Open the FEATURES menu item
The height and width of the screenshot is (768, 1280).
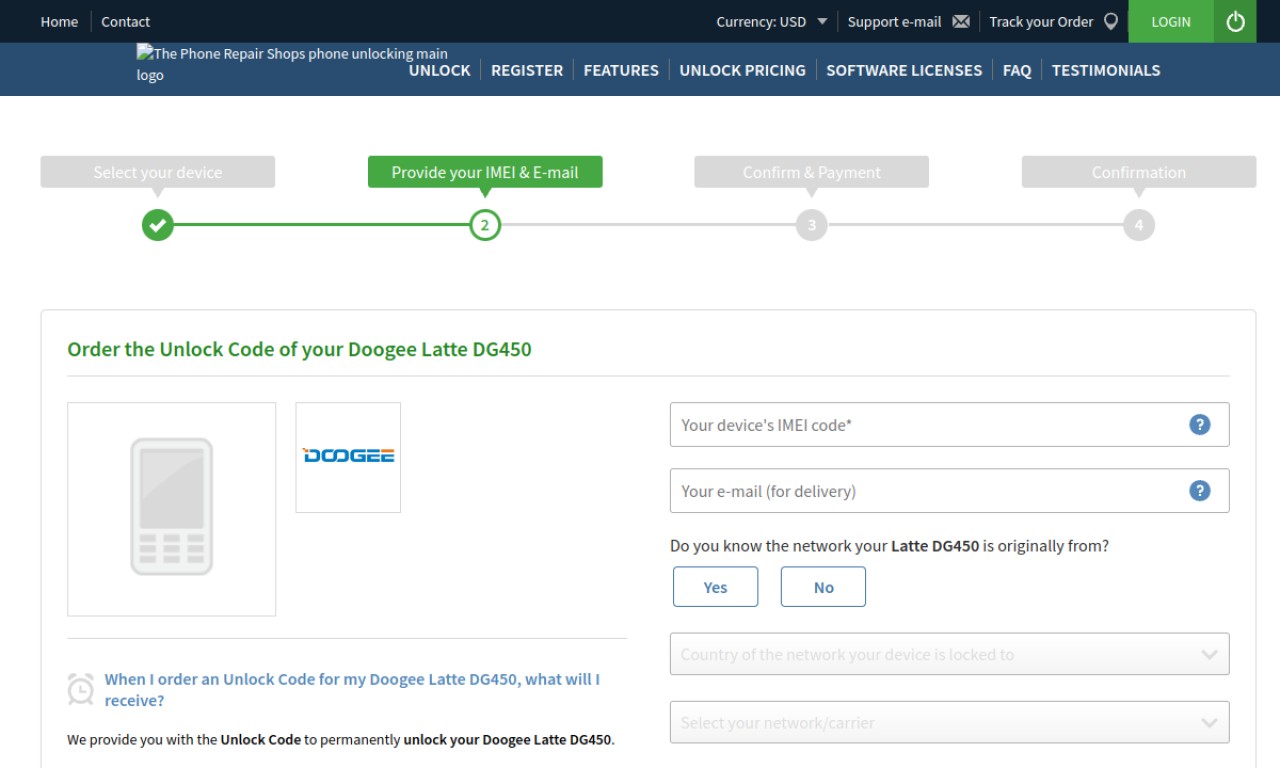point(621,70)
